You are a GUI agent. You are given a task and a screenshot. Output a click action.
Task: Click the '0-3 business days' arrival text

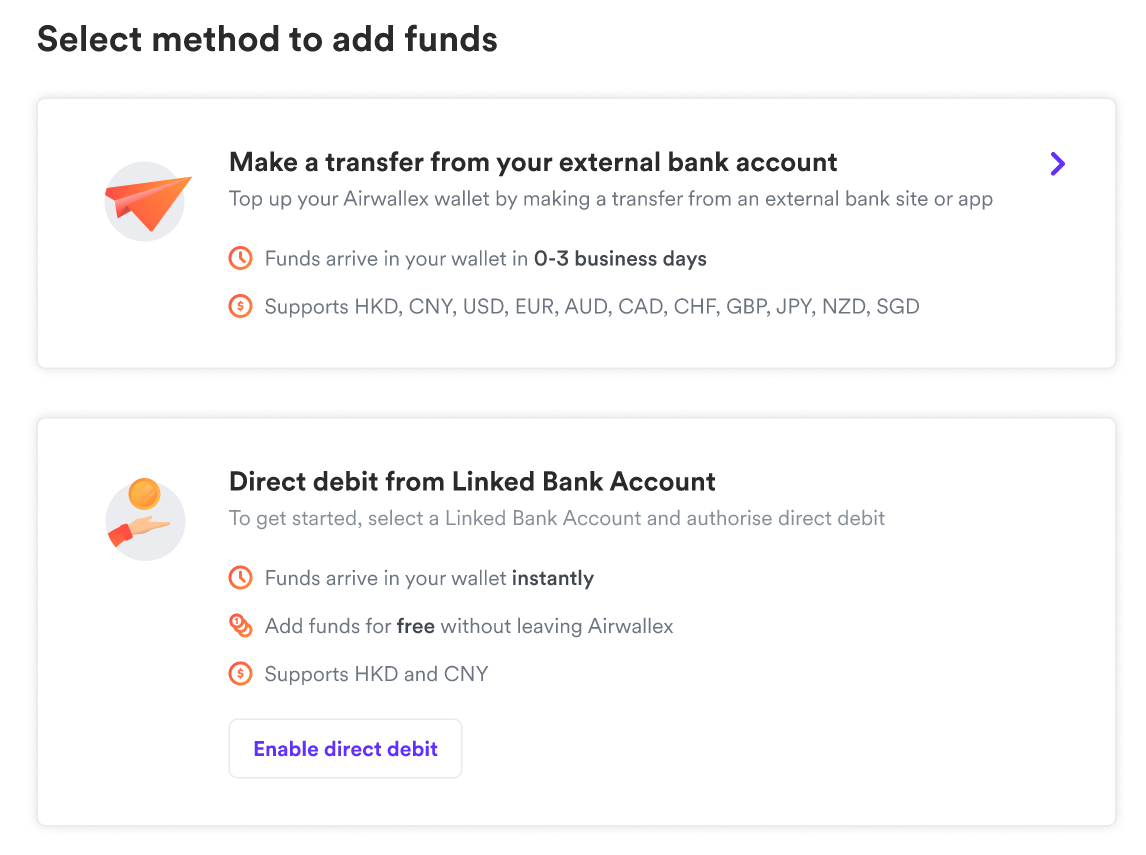click(620, 259)
